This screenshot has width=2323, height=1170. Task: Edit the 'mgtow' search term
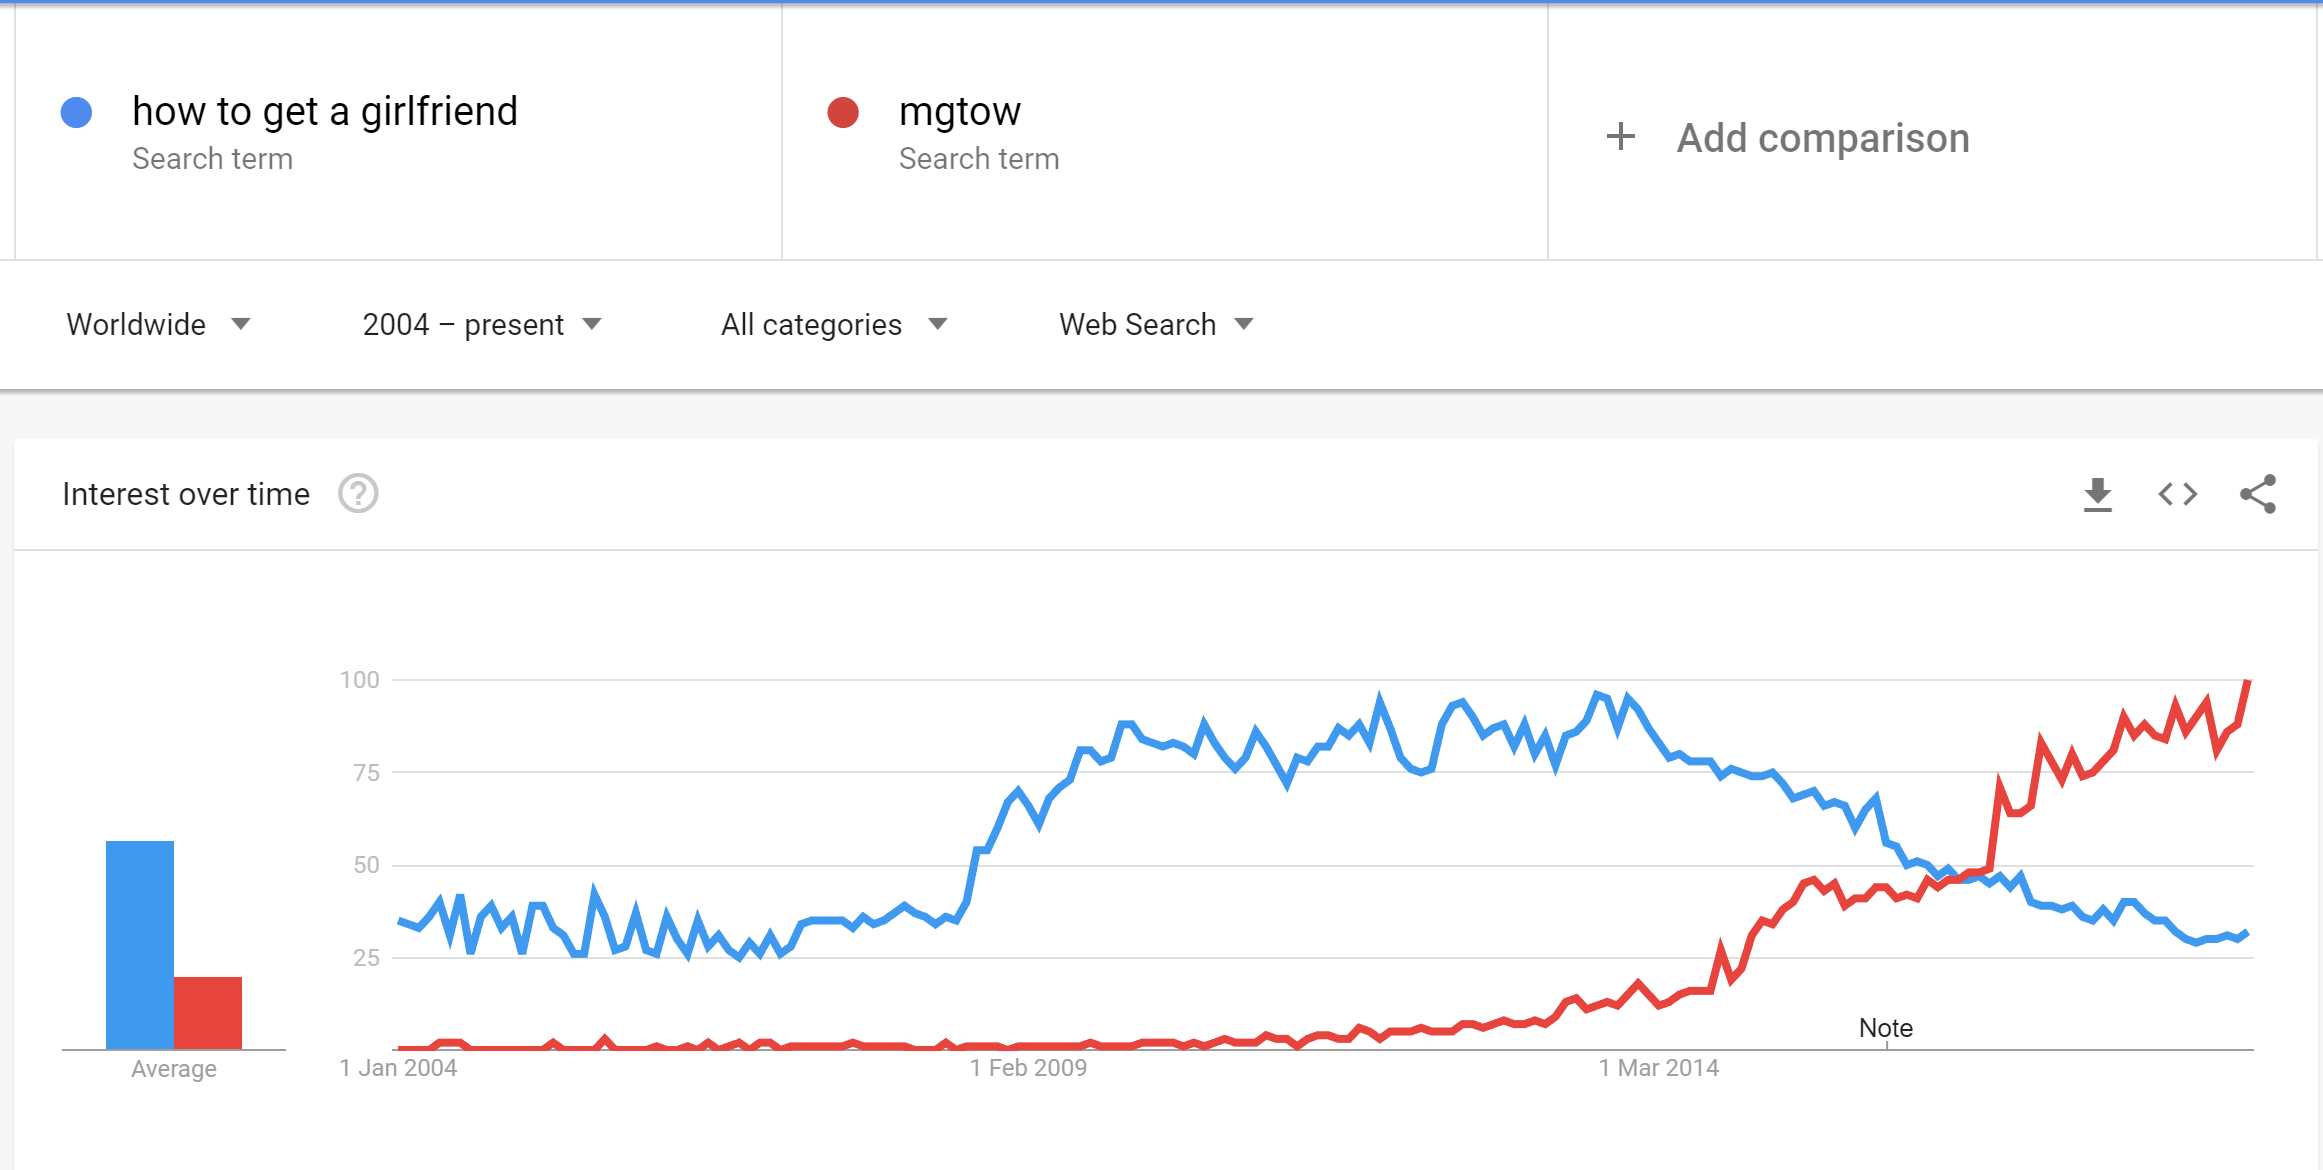pyautogui.click(x=960, y=111)
